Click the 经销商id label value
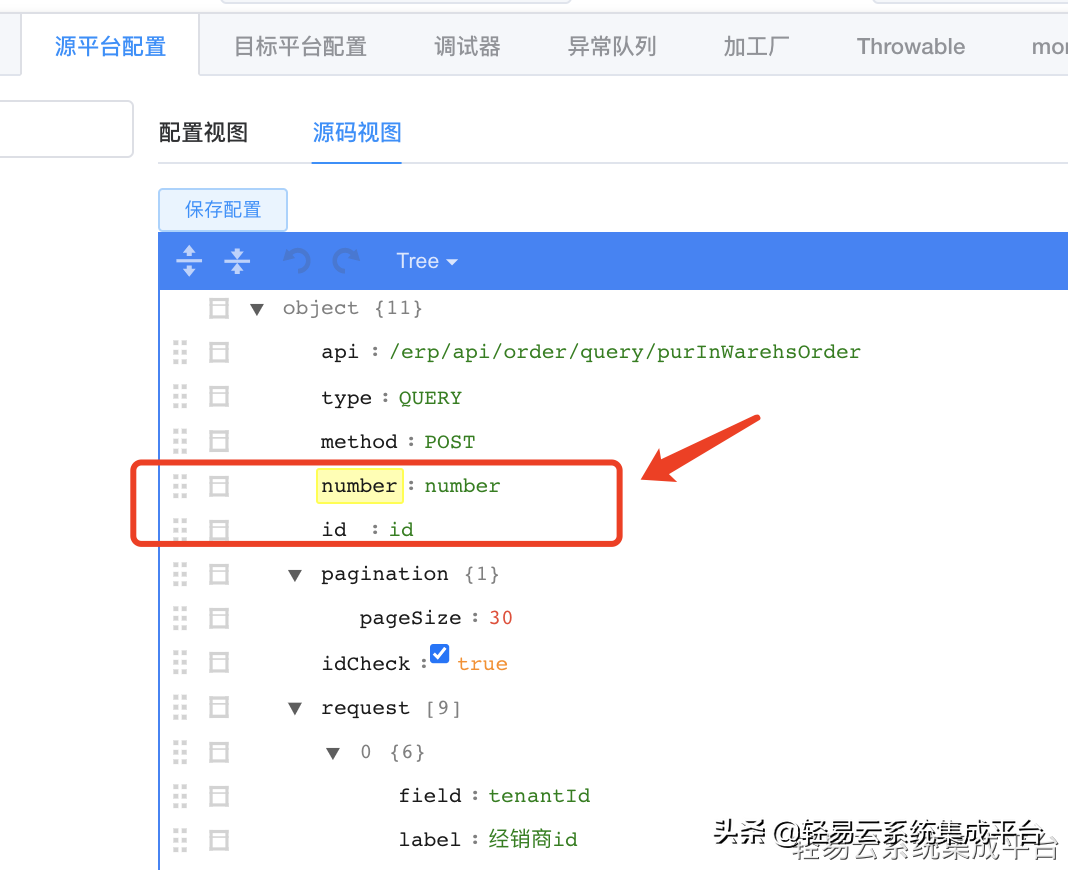The image size is (1068, 870). [533, 839]
